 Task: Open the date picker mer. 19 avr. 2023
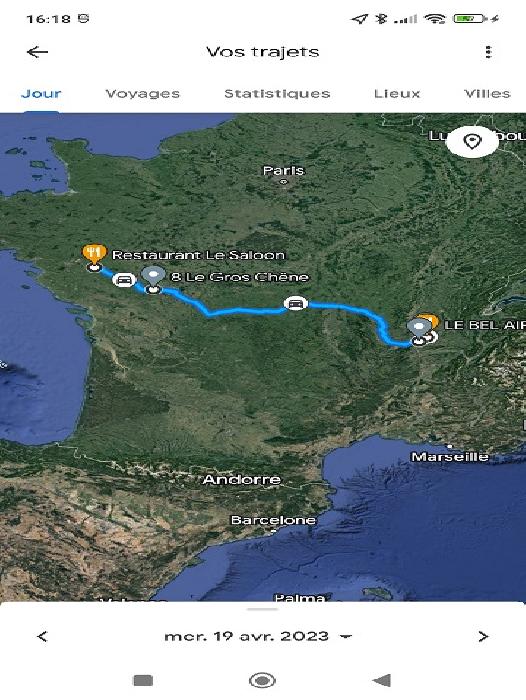[258, 636]
